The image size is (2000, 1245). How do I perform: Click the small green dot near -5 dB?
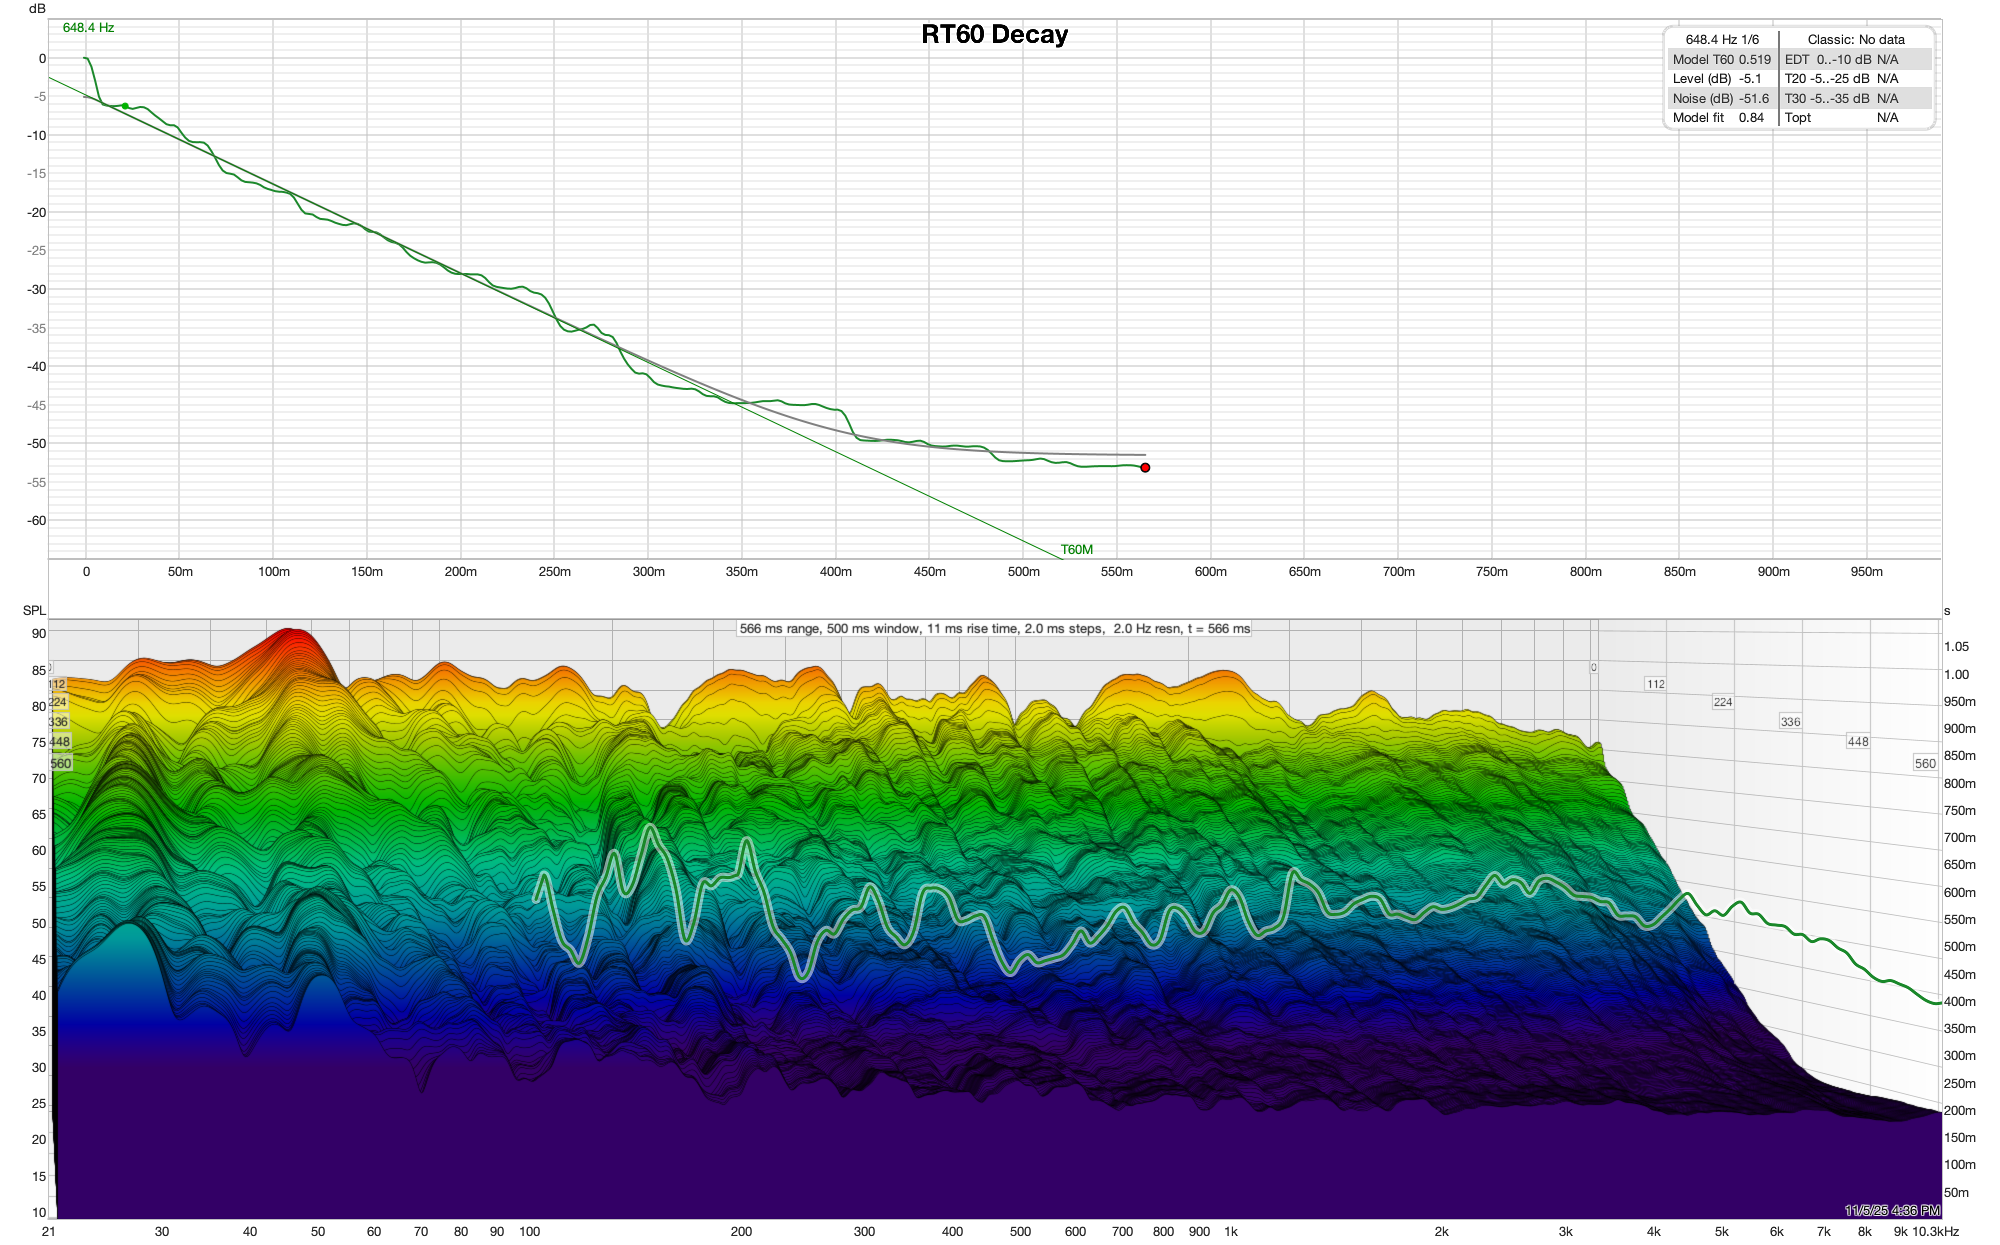(x=125, y=105)
